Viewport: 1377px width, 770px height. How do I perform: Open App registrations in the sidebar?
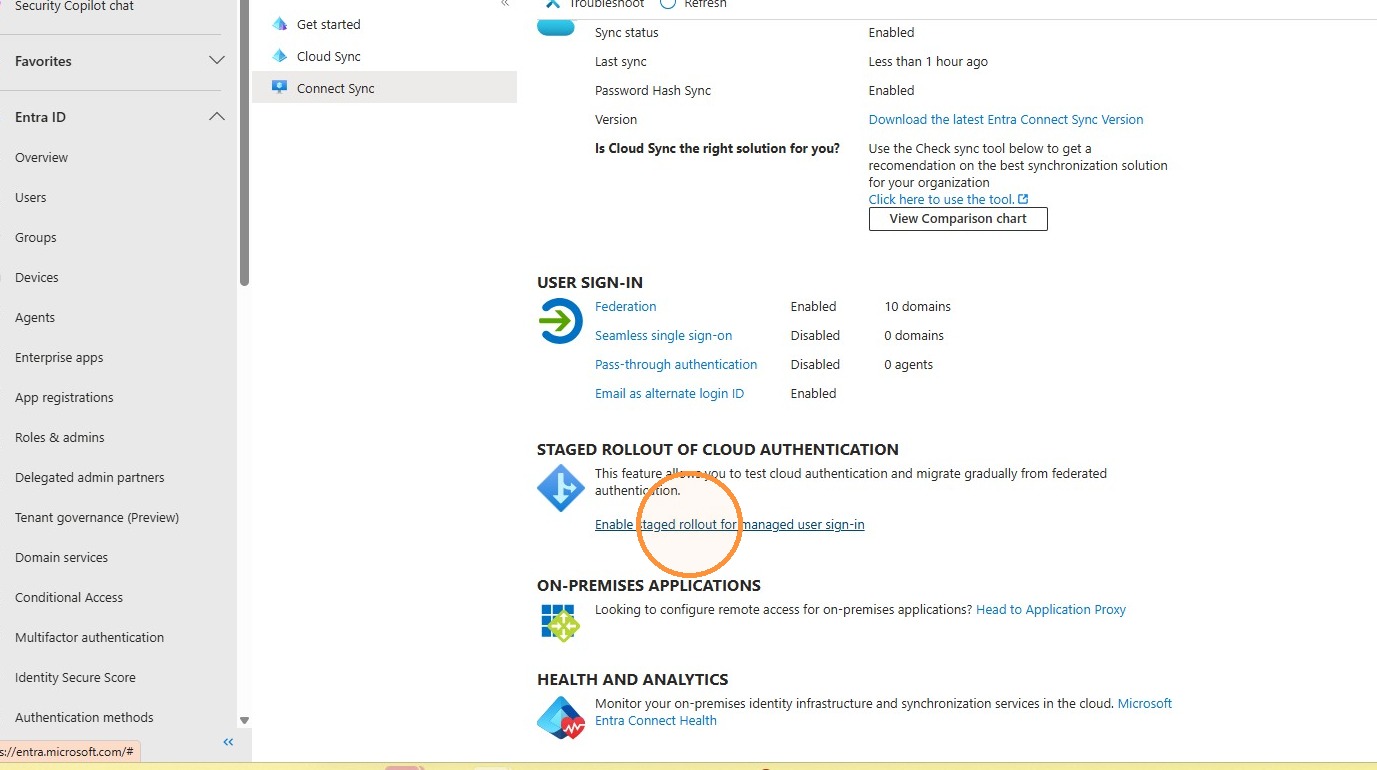[x=64, y=397]
